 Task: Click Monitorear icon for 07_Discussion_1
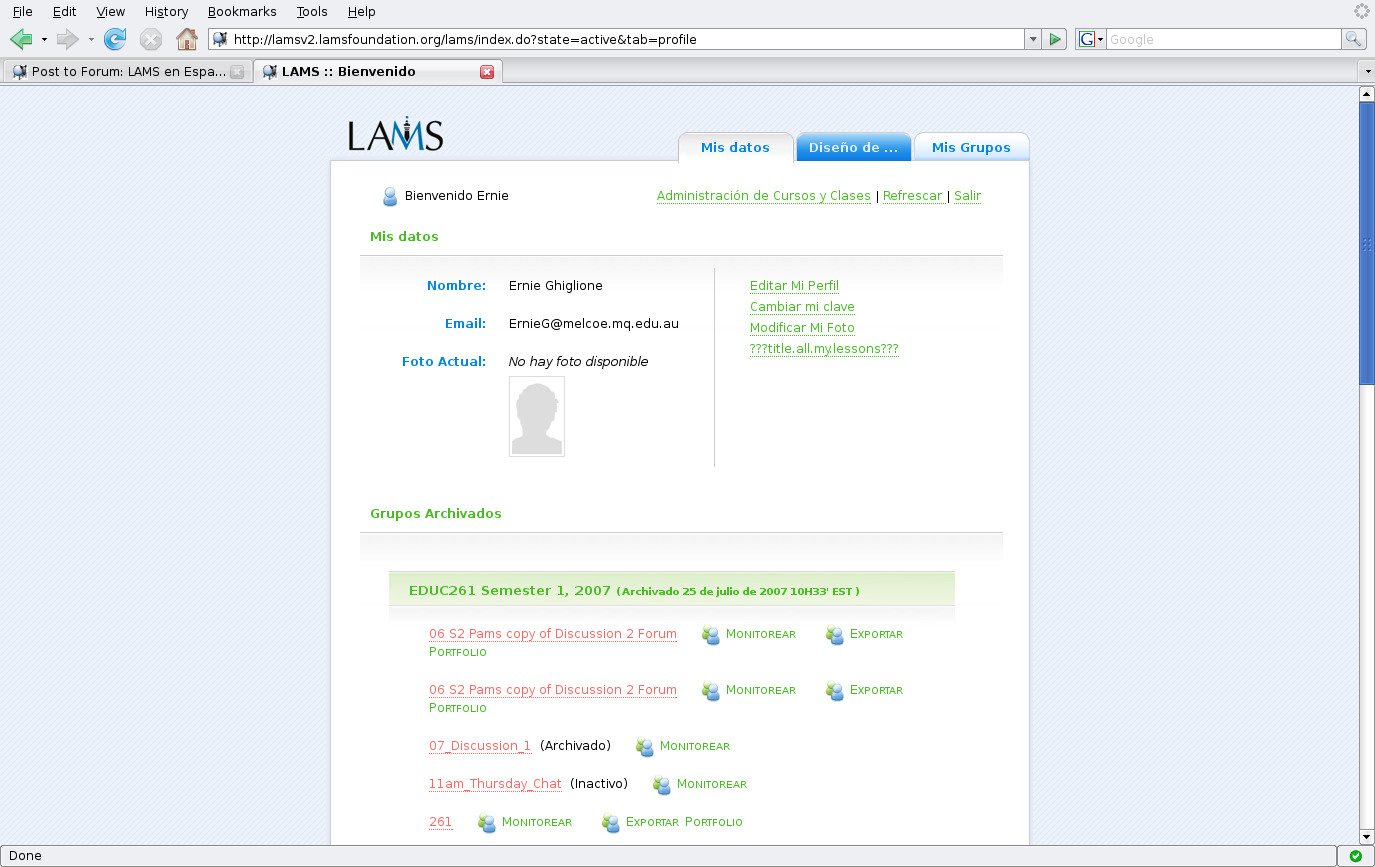tap(645, 747)
